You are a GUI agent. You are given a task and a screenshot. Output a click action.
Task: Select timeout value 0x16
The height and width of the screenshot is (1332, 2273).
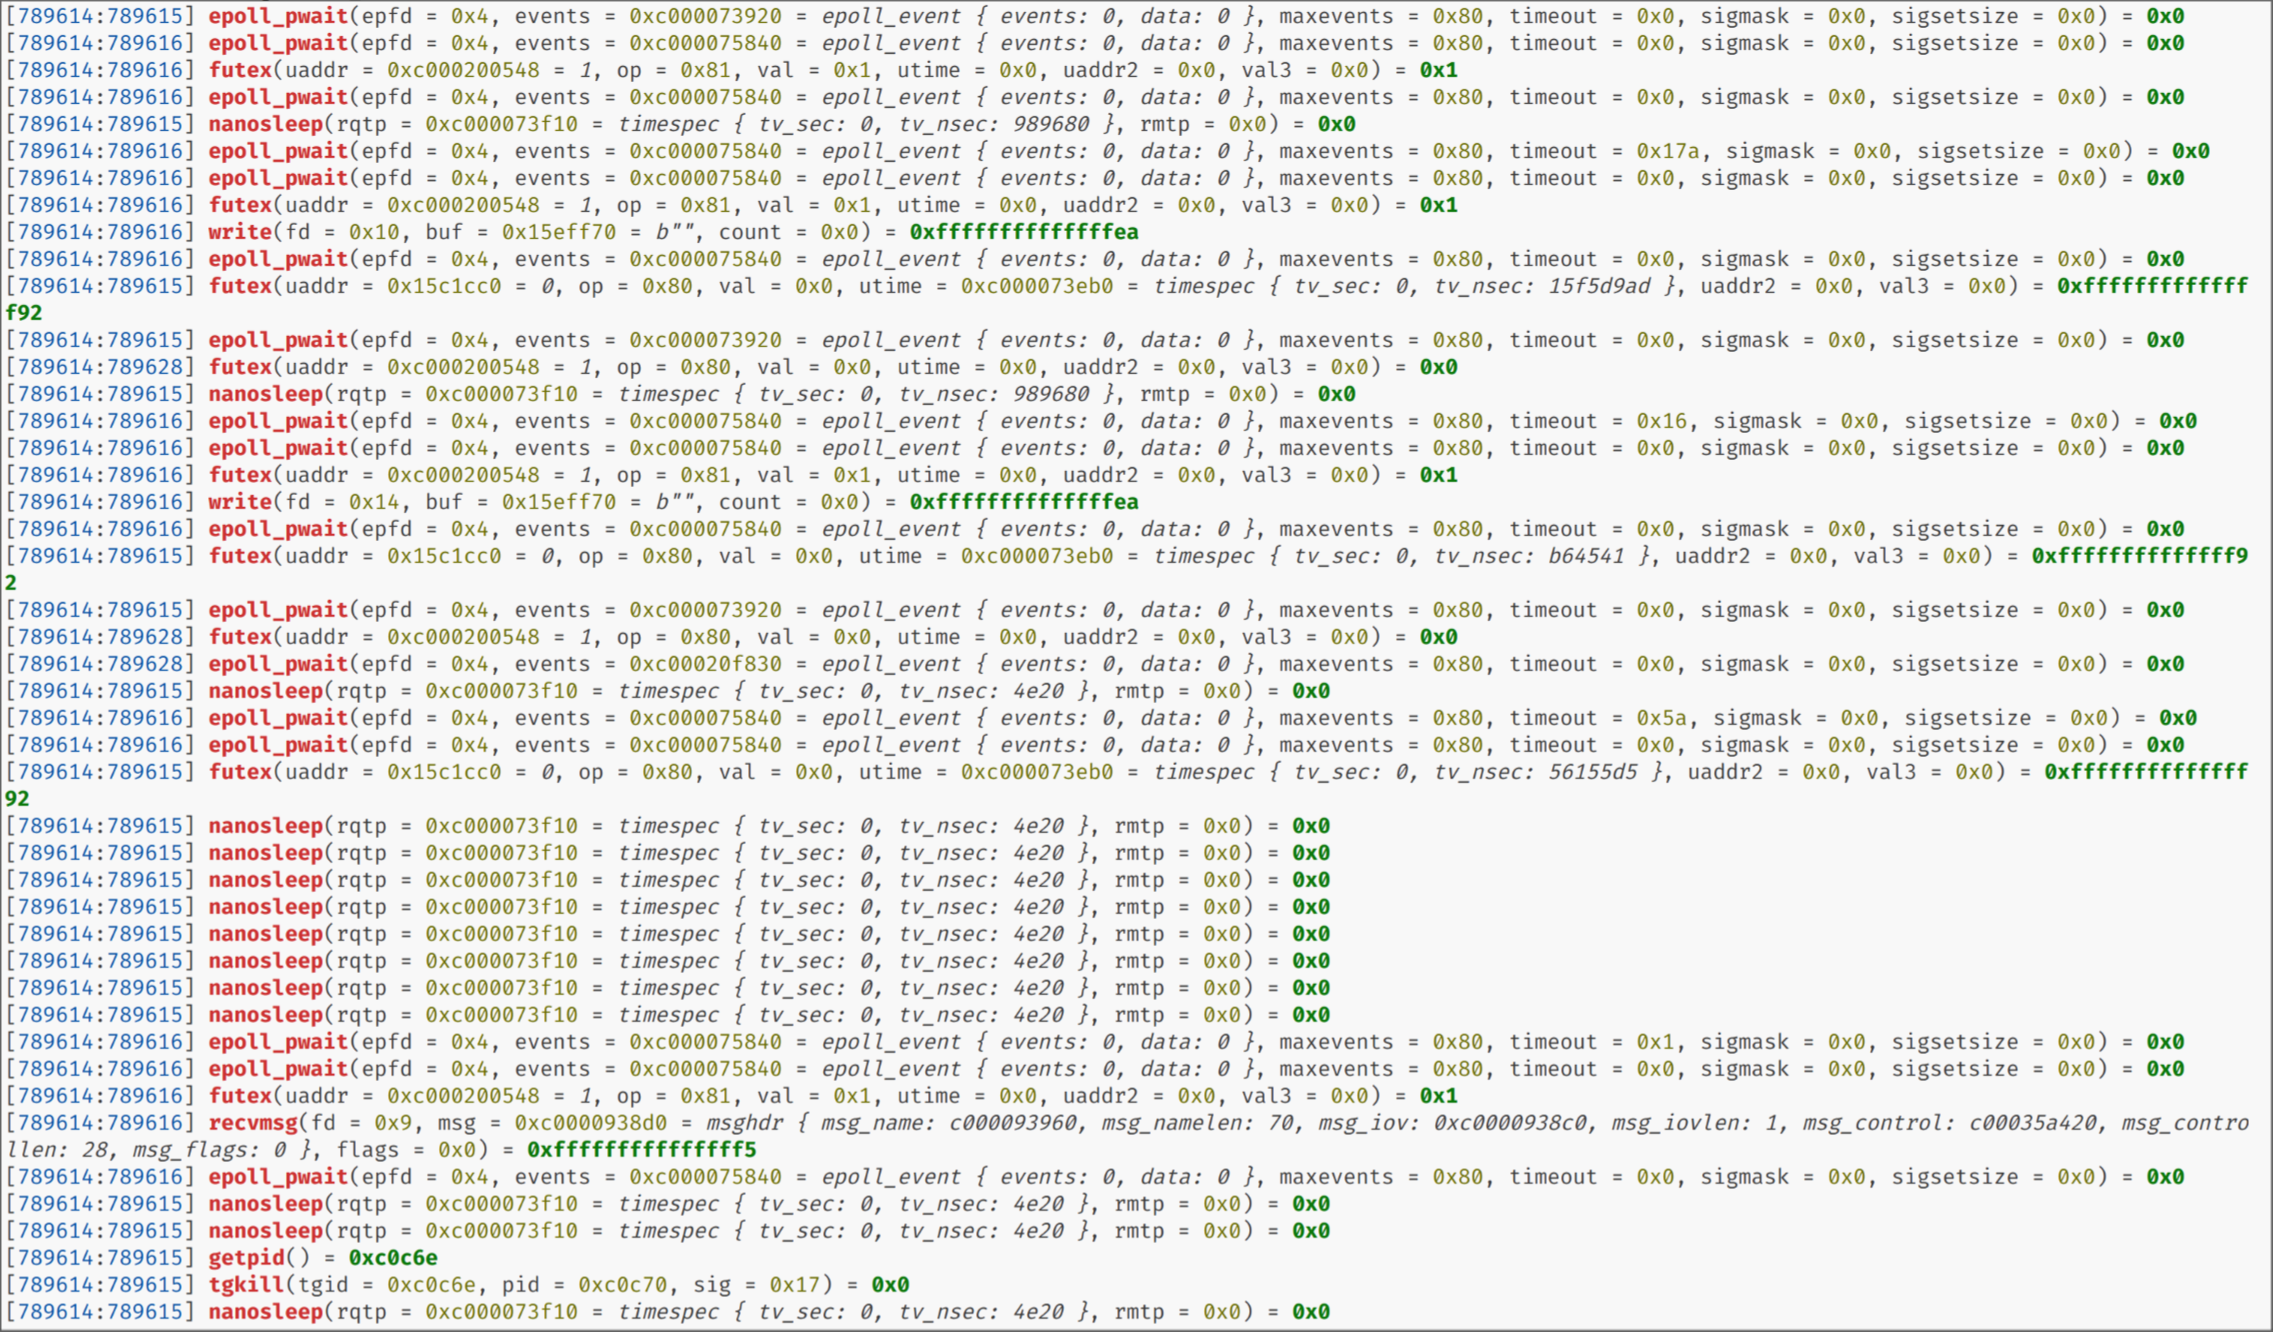click(x=1661, y=421)
